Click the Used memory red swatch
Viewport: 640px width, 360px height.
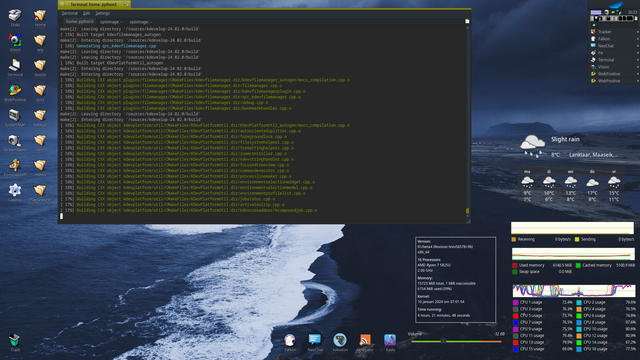(515, 265)
